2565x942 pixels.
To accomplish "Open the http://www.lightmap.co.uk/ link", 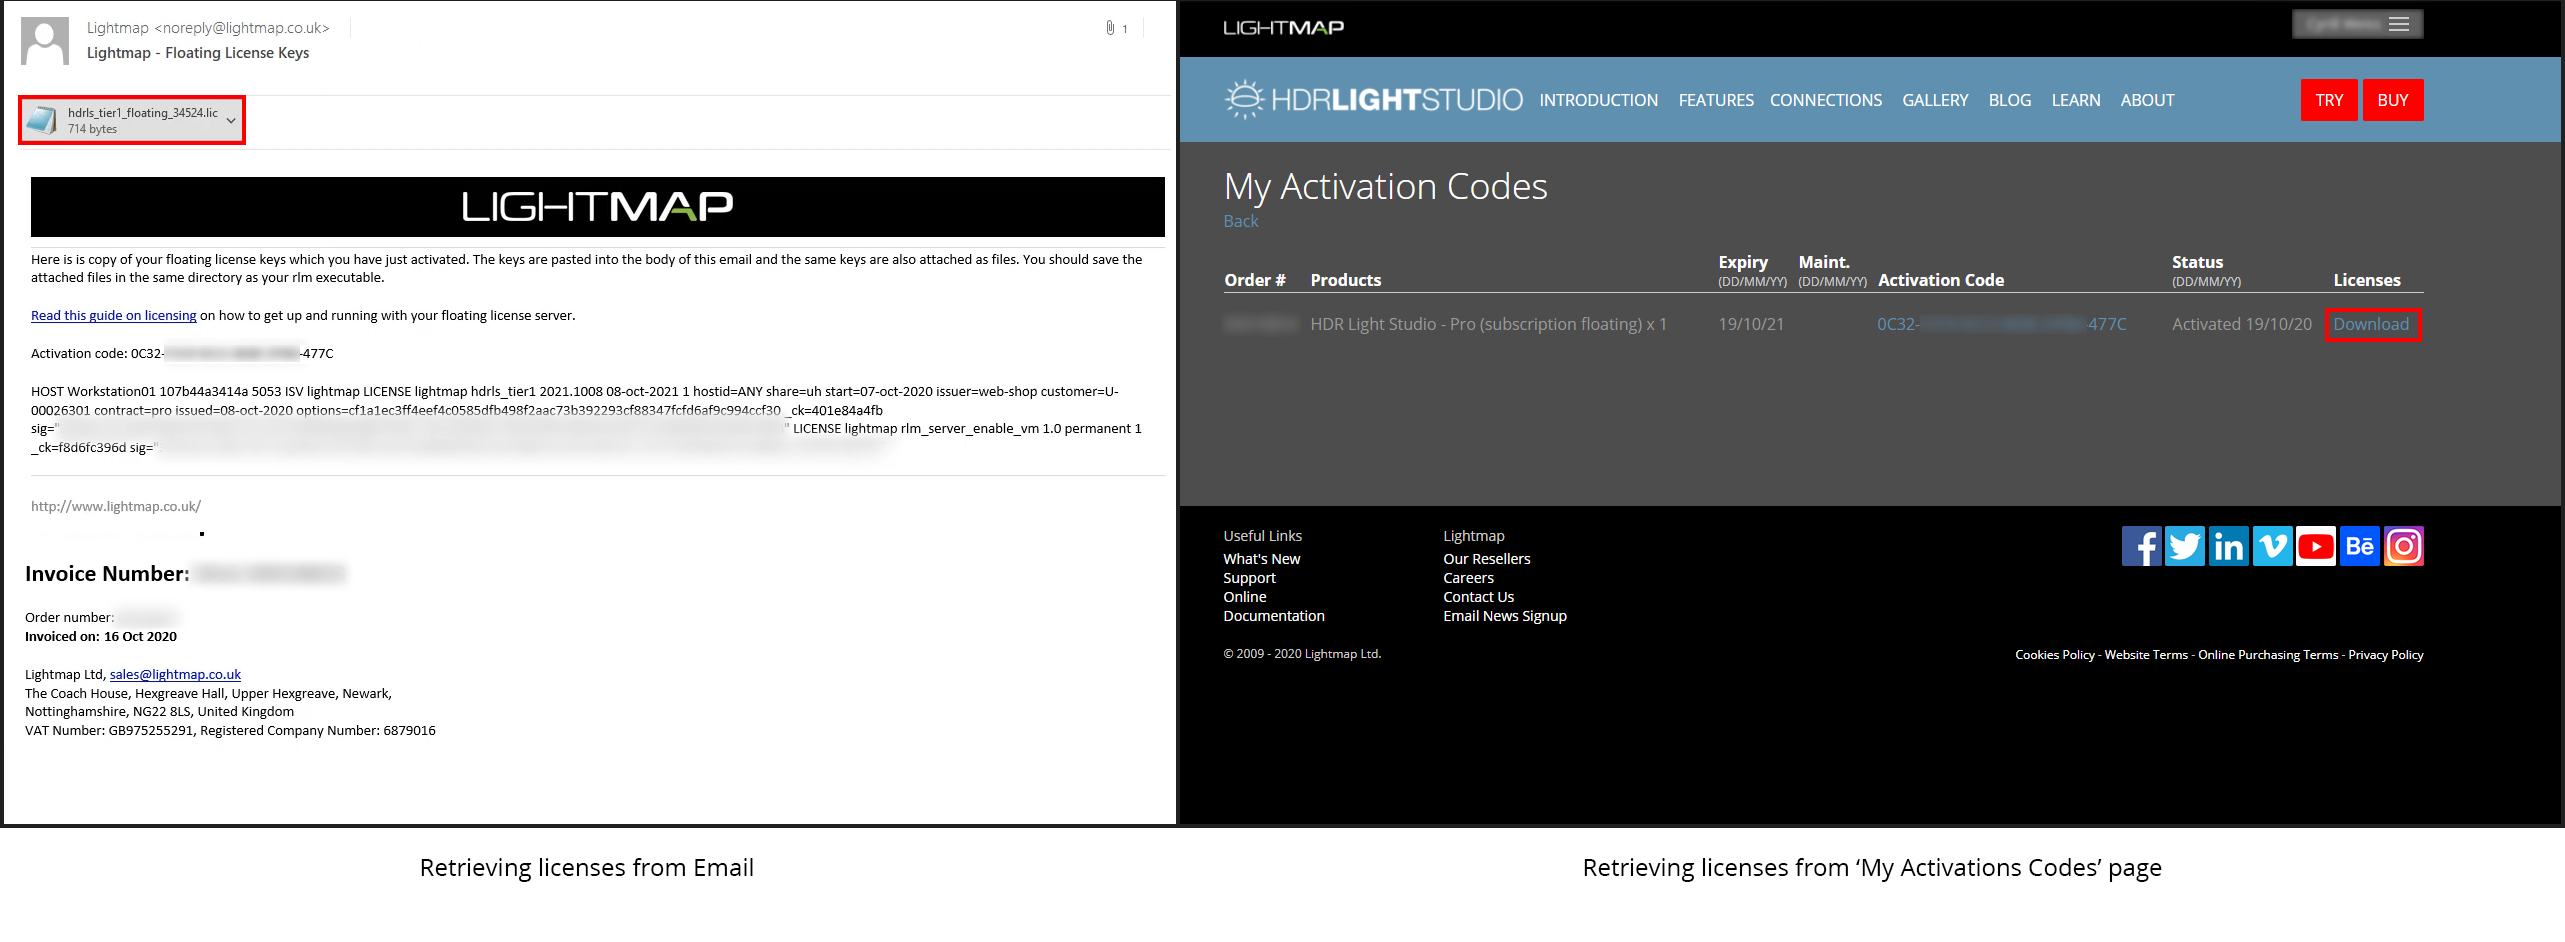I will (116, 506).
